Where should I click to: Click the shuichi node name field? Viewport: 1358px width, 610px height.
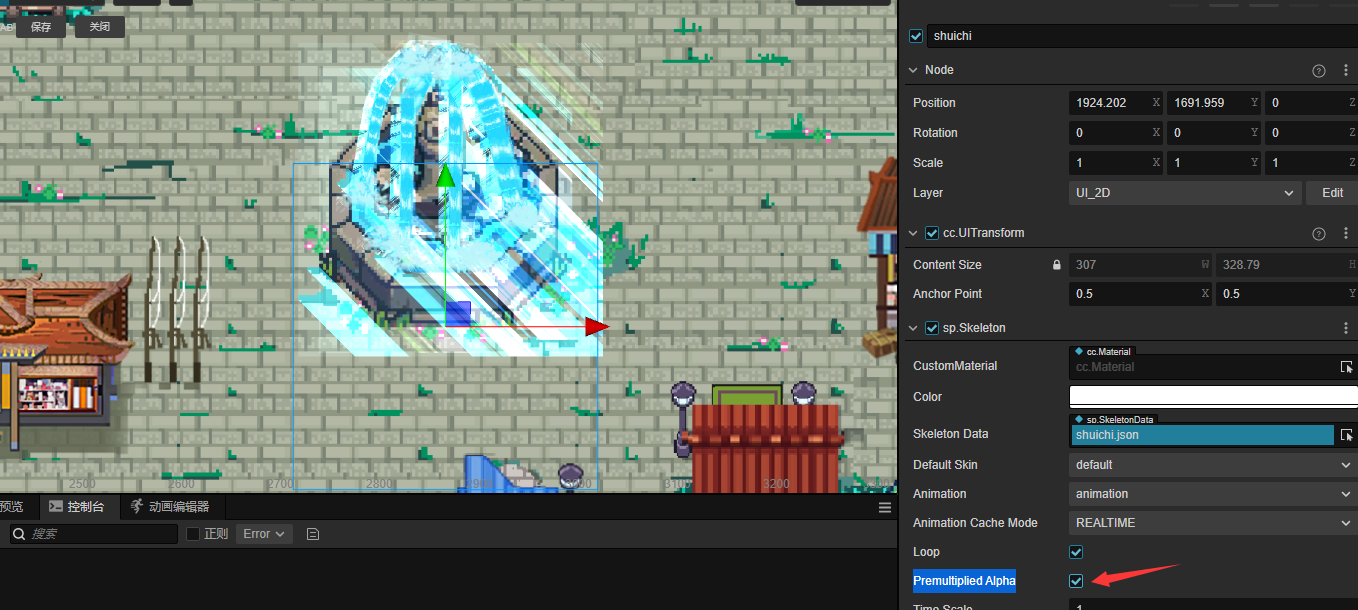tap(1142, 36)
